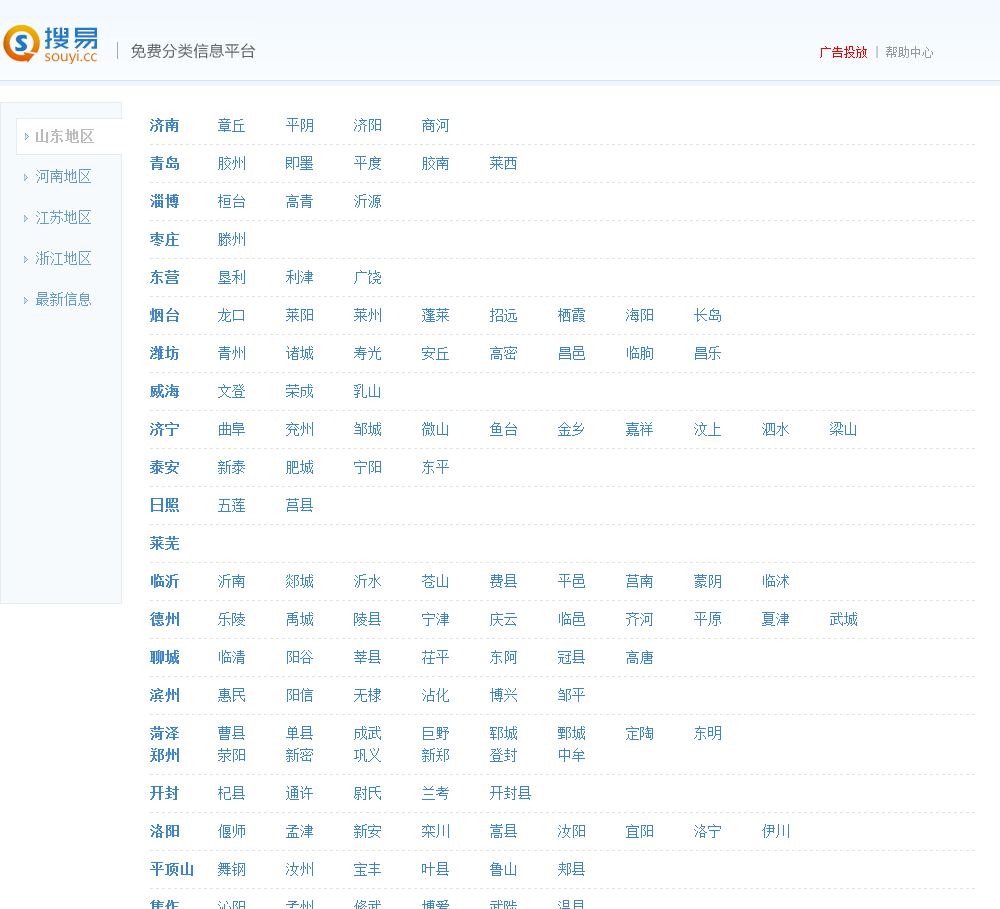Open the 济南 city link
Screen dimensions: 1000x909
coord(165,126)
